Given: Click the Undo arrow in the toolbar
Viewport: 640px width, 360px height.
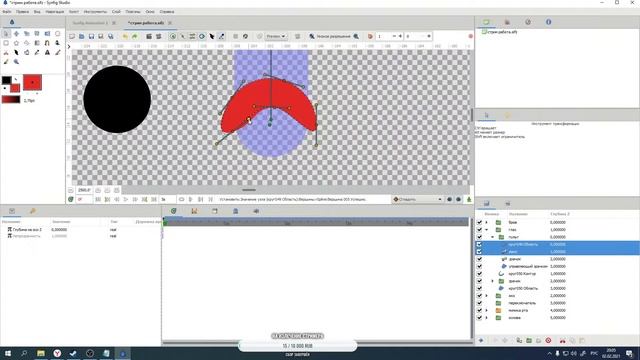Looking at the screenshot, I should (125, 36).
